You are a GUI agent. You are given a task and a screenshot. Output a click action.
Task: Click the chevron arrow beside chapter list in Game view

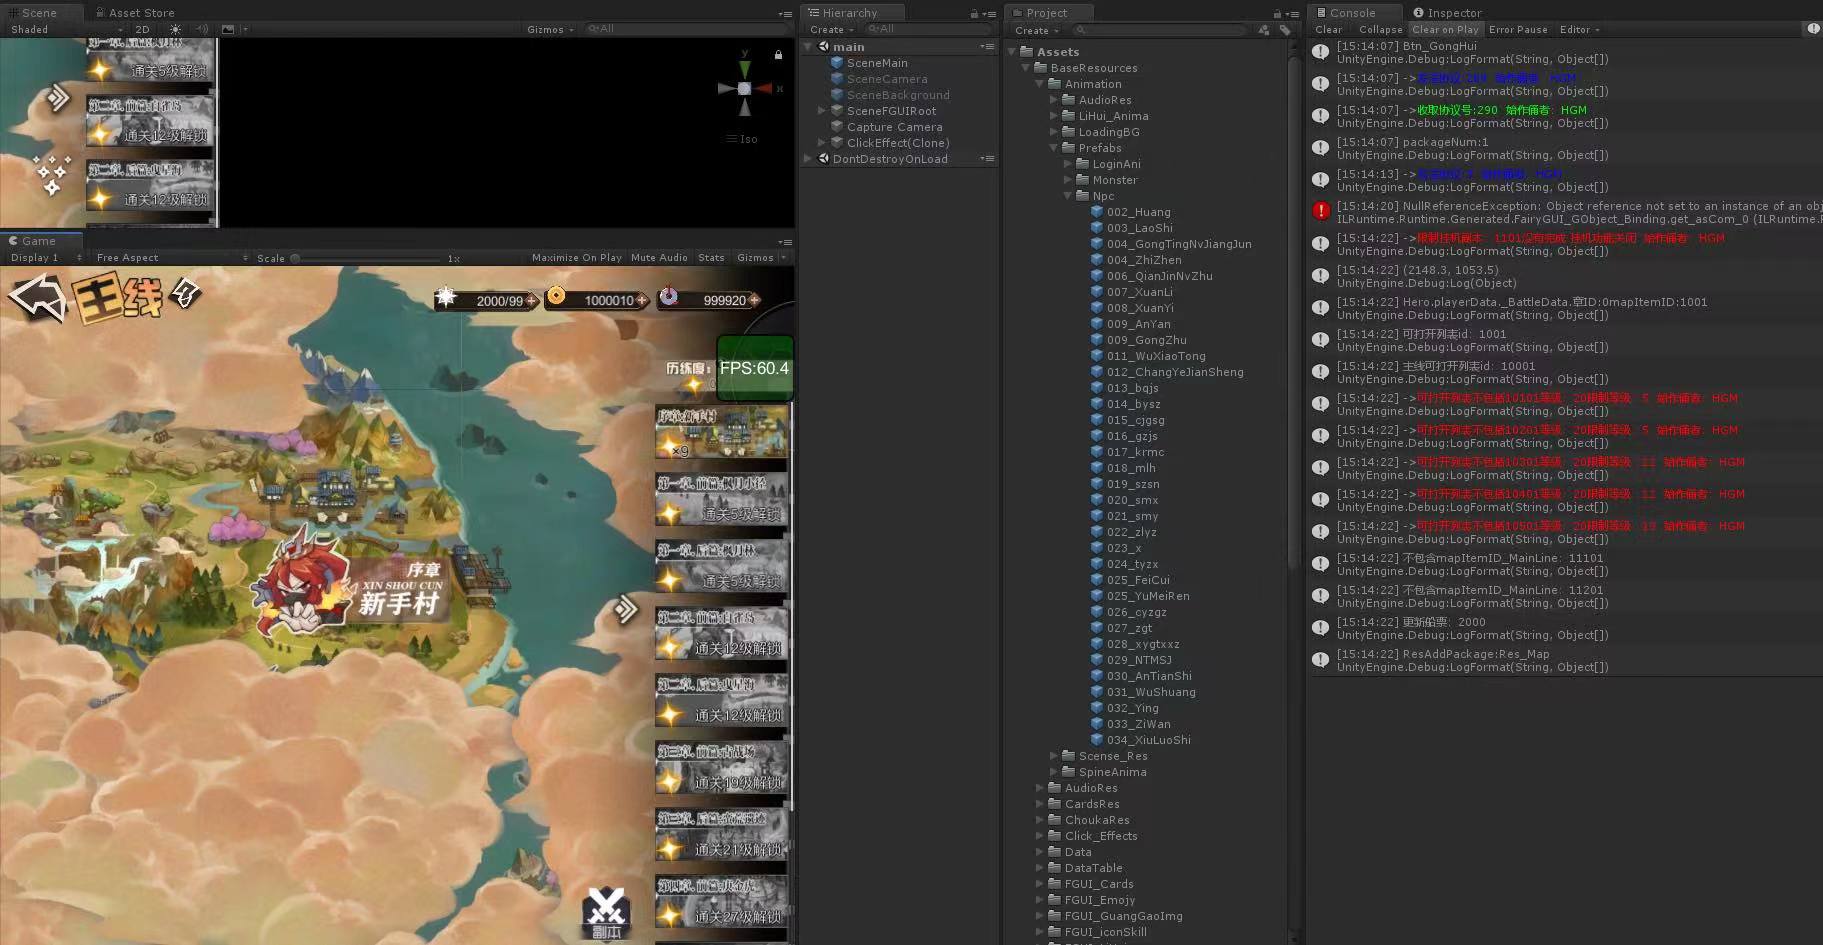coord(626,608)
